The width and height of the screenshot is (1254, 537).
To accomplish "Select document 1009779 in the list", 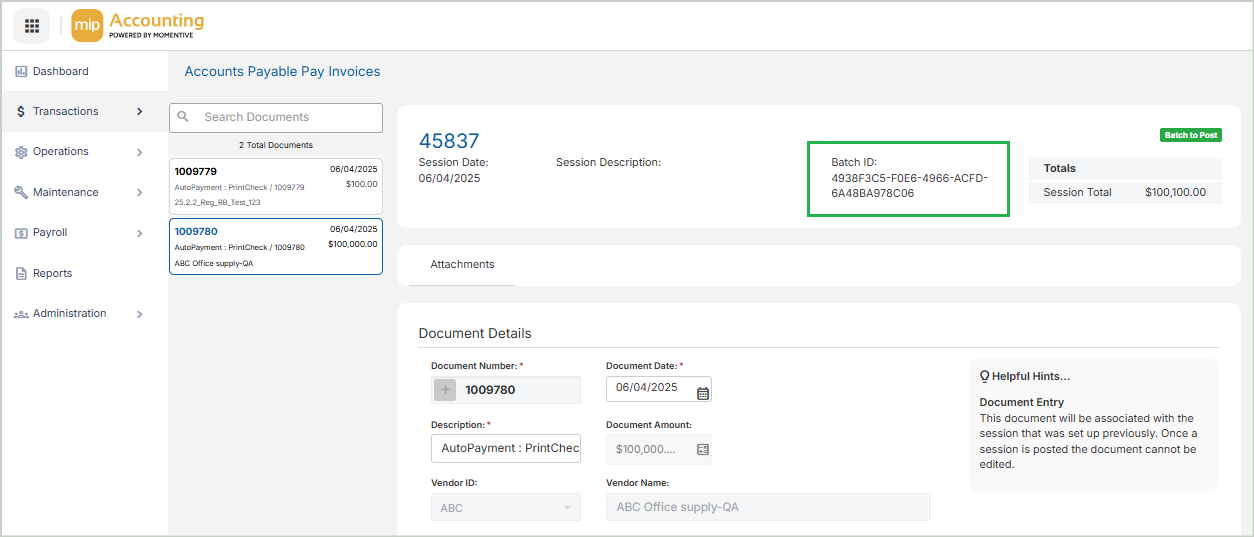I will (275, 186).
